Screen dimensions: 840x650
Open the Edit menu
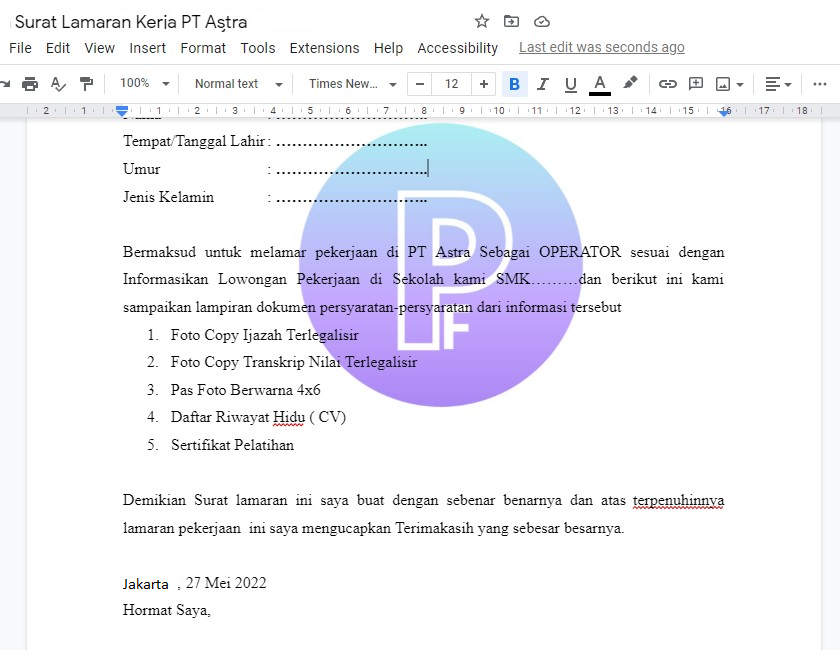click(58, 48)
